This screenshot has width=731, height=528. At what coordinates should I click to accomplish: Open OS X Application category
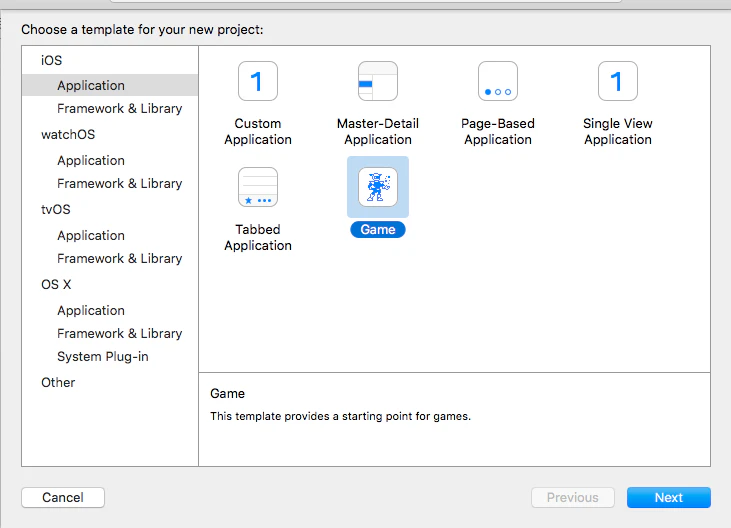(91, 310)
